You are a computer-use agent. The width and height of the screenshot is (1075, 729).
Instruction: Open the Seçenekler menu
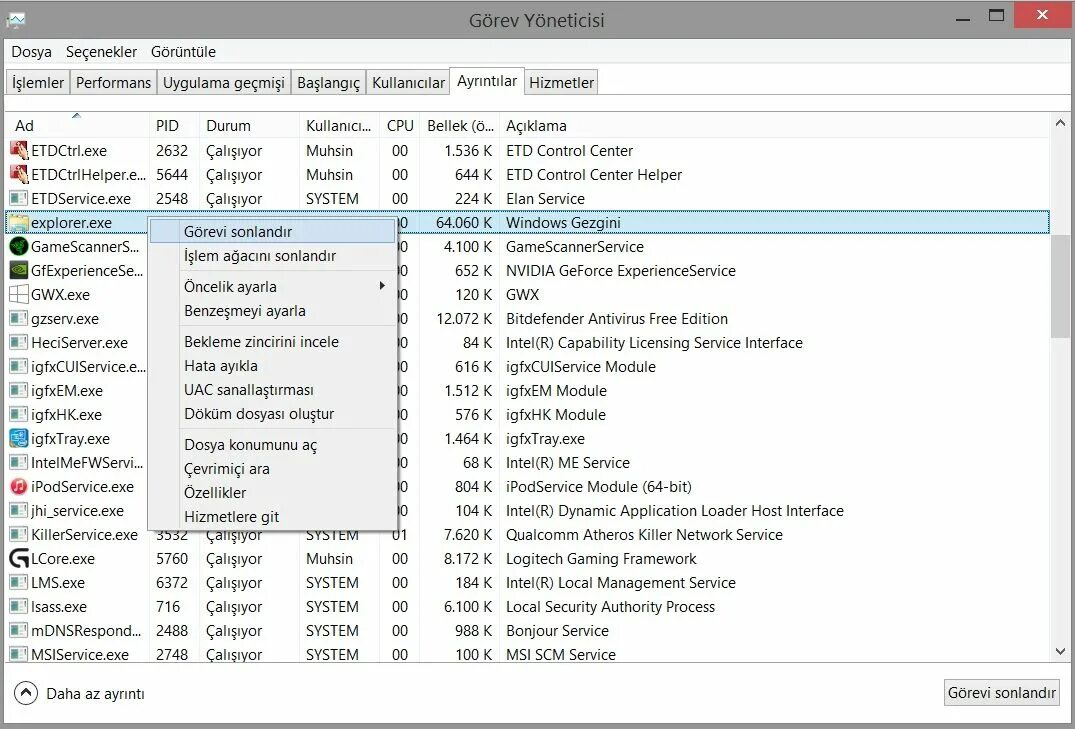coord(101,52)
